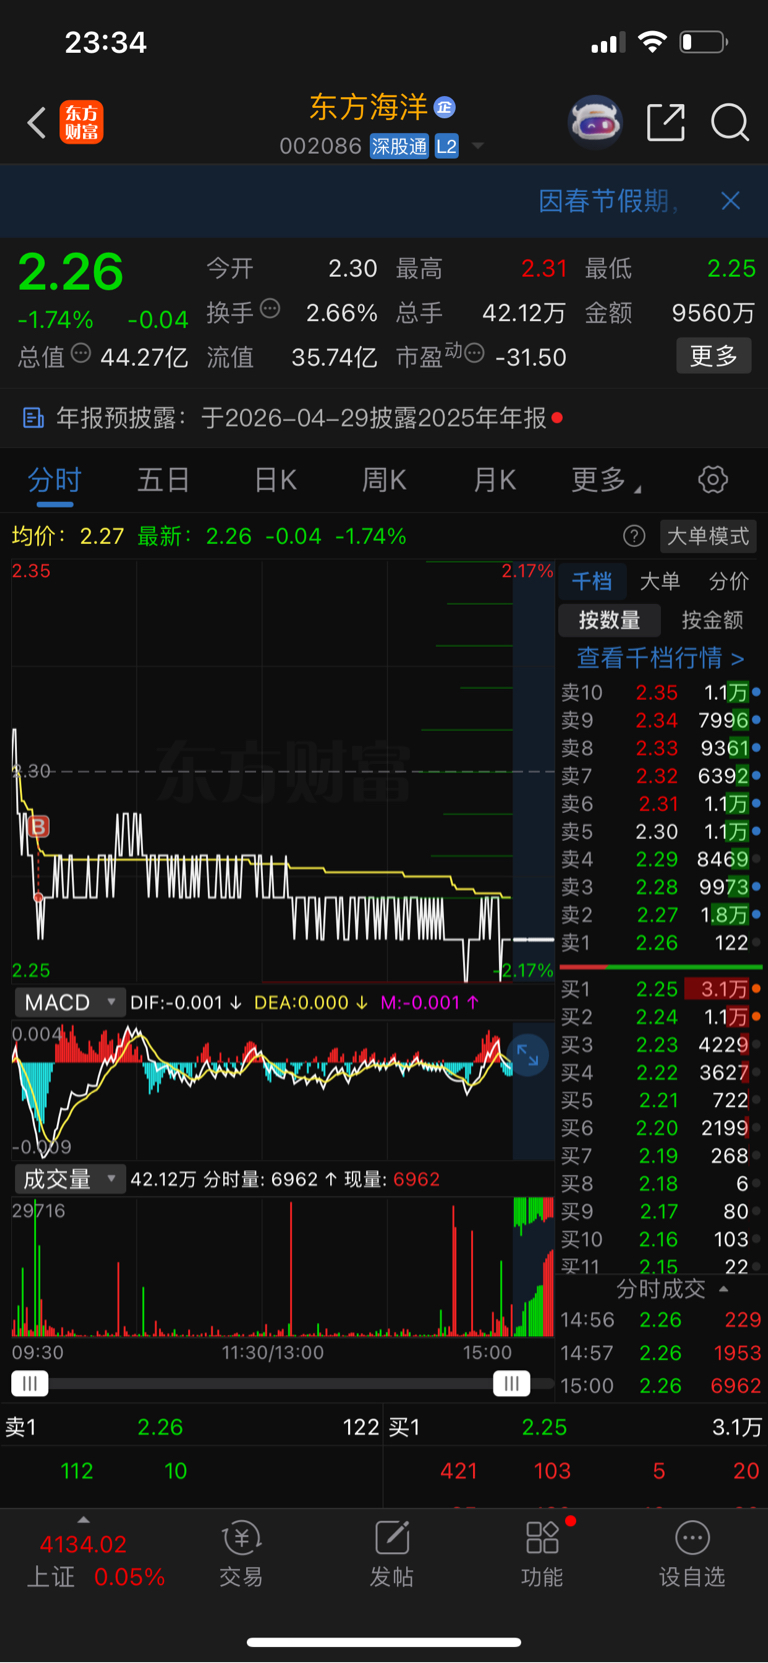Switch to the 日K tab
This screenshot has width=768, height=1663.
[x=275, y=480]
